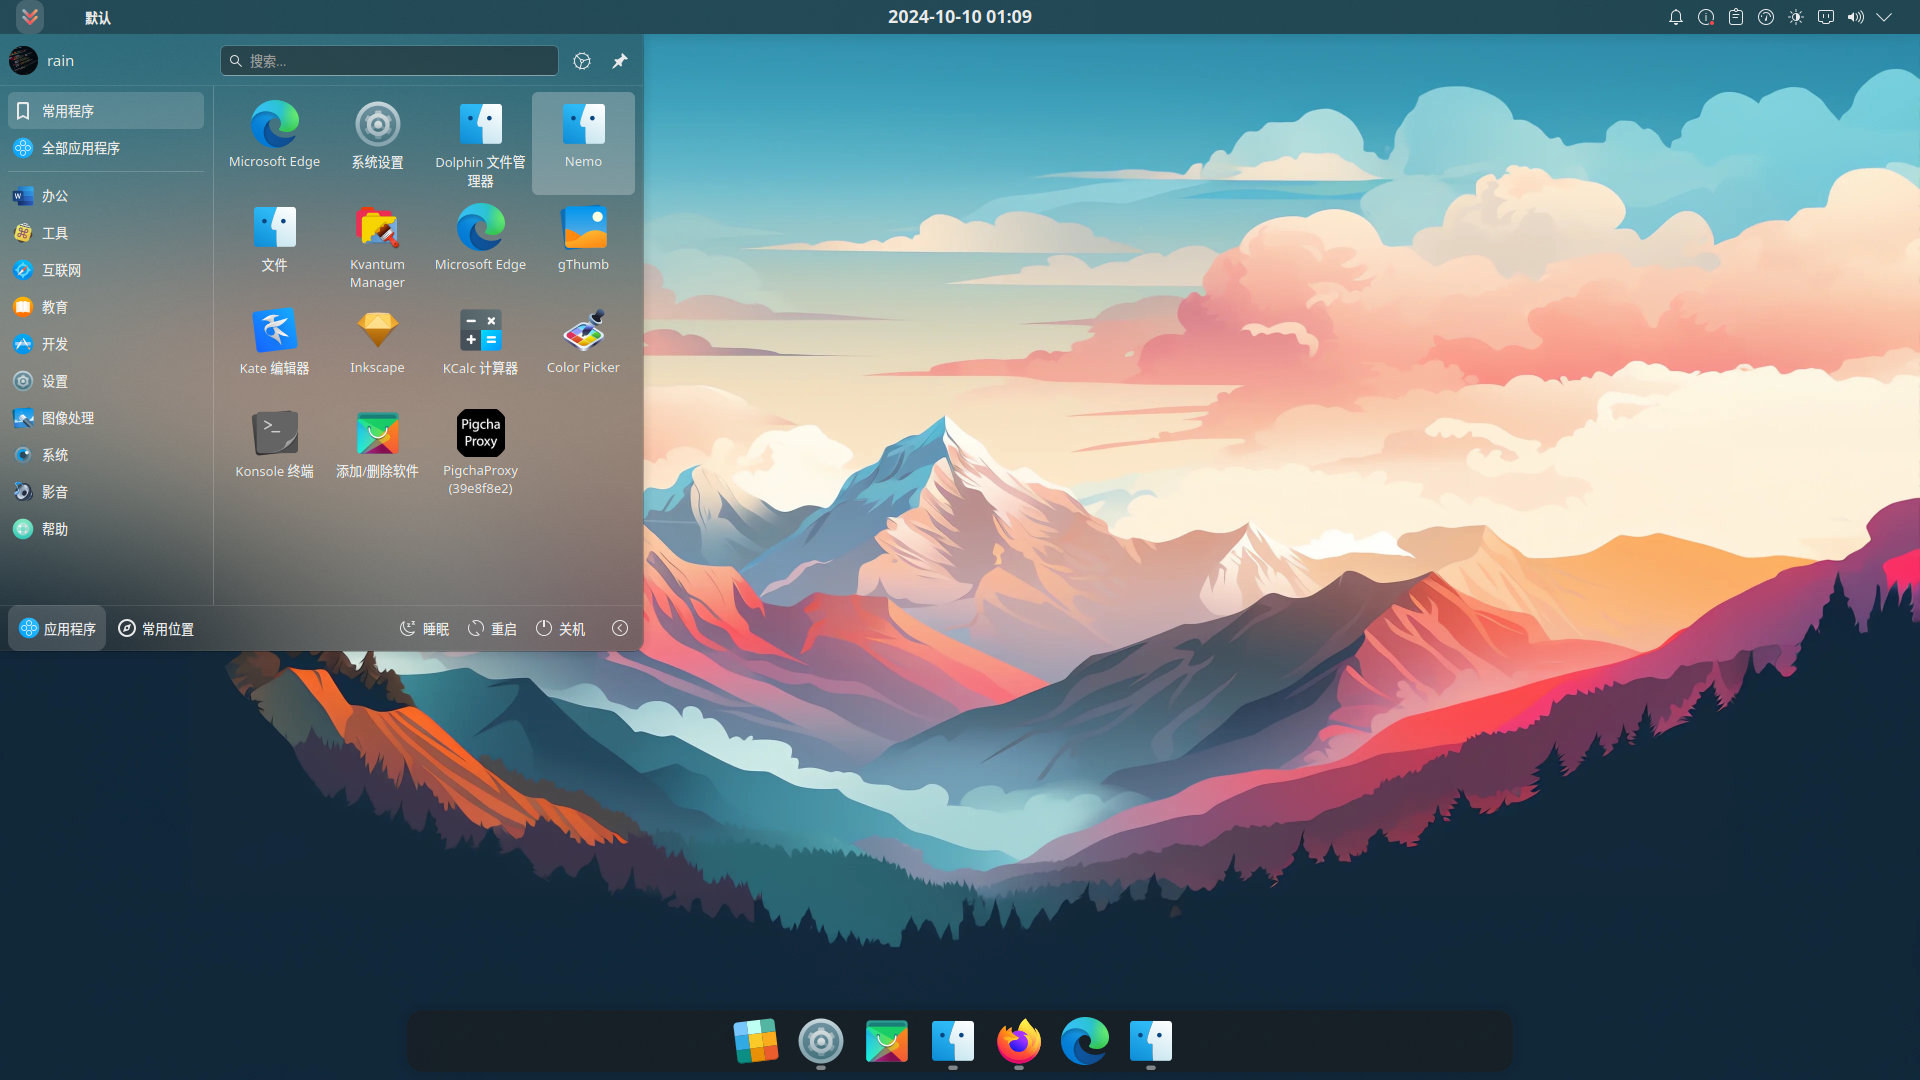The height and width of the screenshot is (1080, 1920).
Task: Launch PigchaProxy (39e8f8e2)
Action: click(480, 452)
